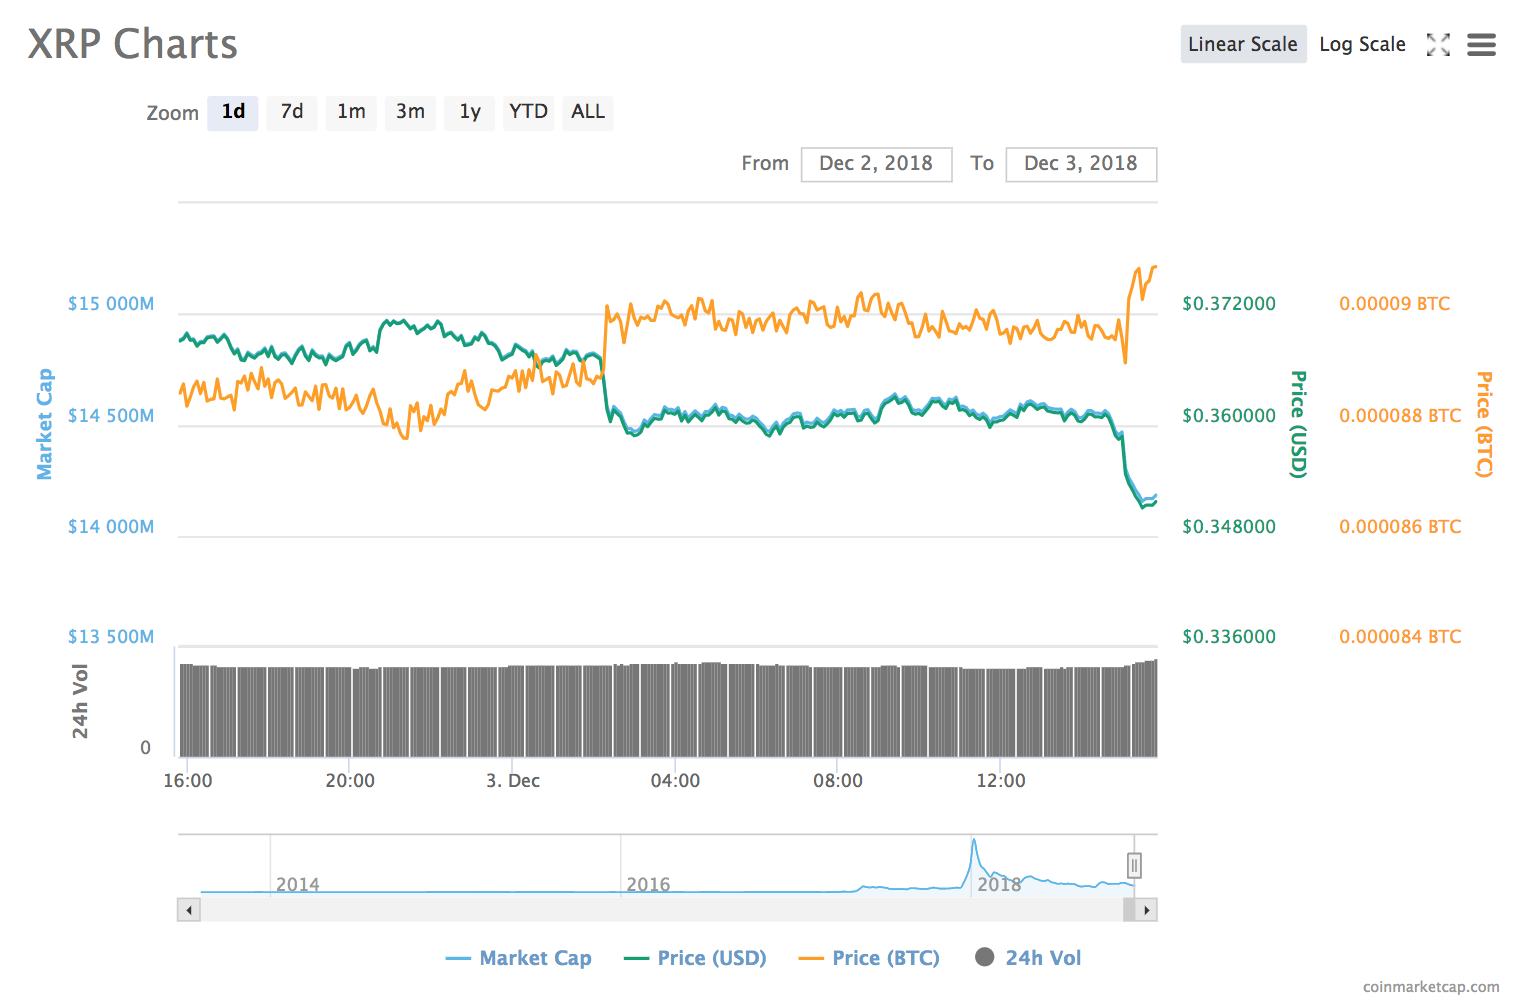Click the 3. Dec time axis label

tap(513, 781)
